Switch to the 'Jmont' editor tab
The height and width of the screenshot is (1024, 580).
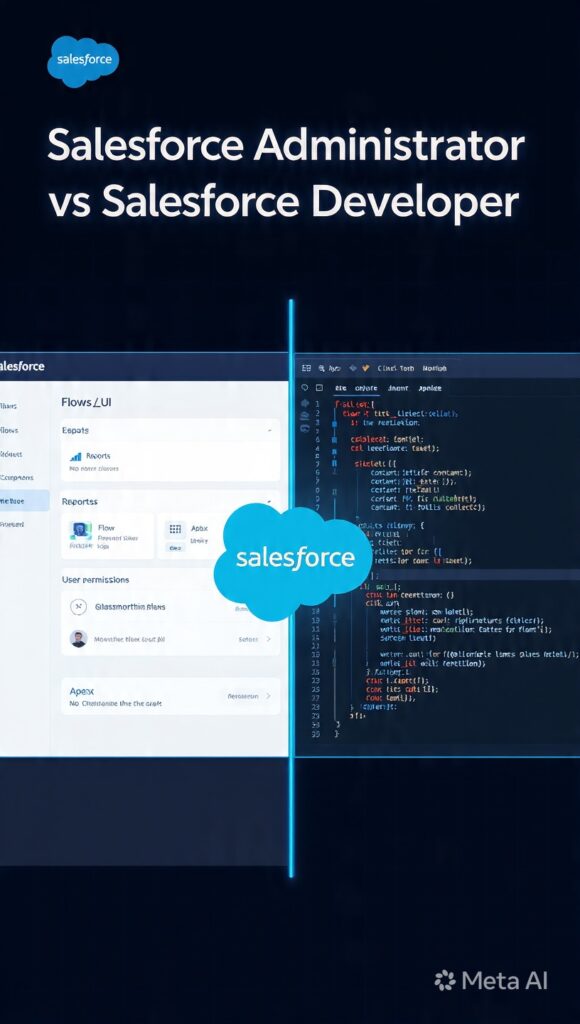(x=398, y=388)
